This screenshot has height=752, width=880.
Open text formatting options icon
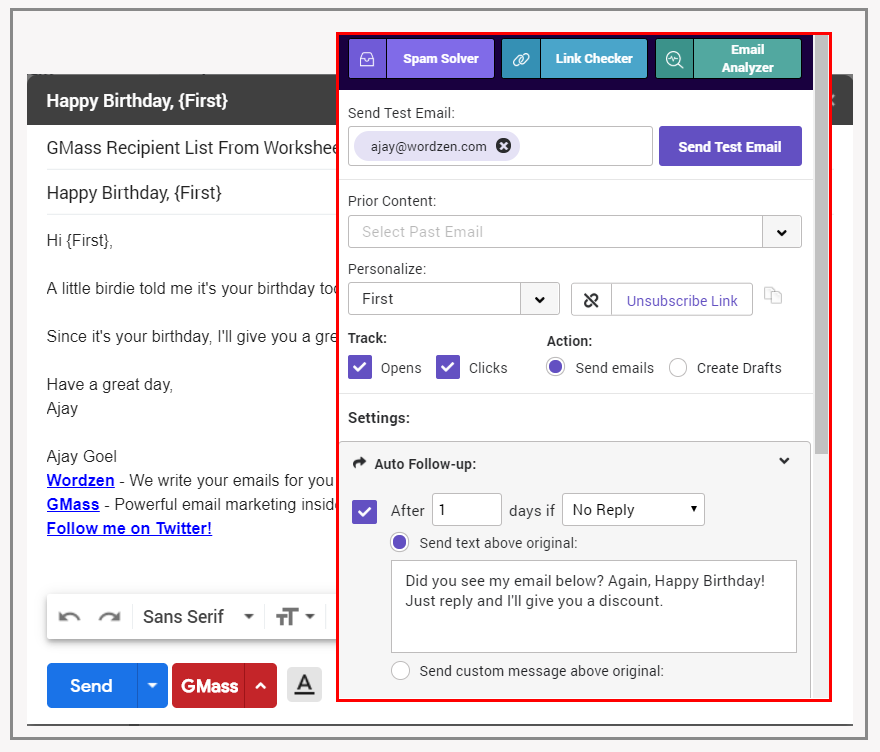(x=304, y=685)
